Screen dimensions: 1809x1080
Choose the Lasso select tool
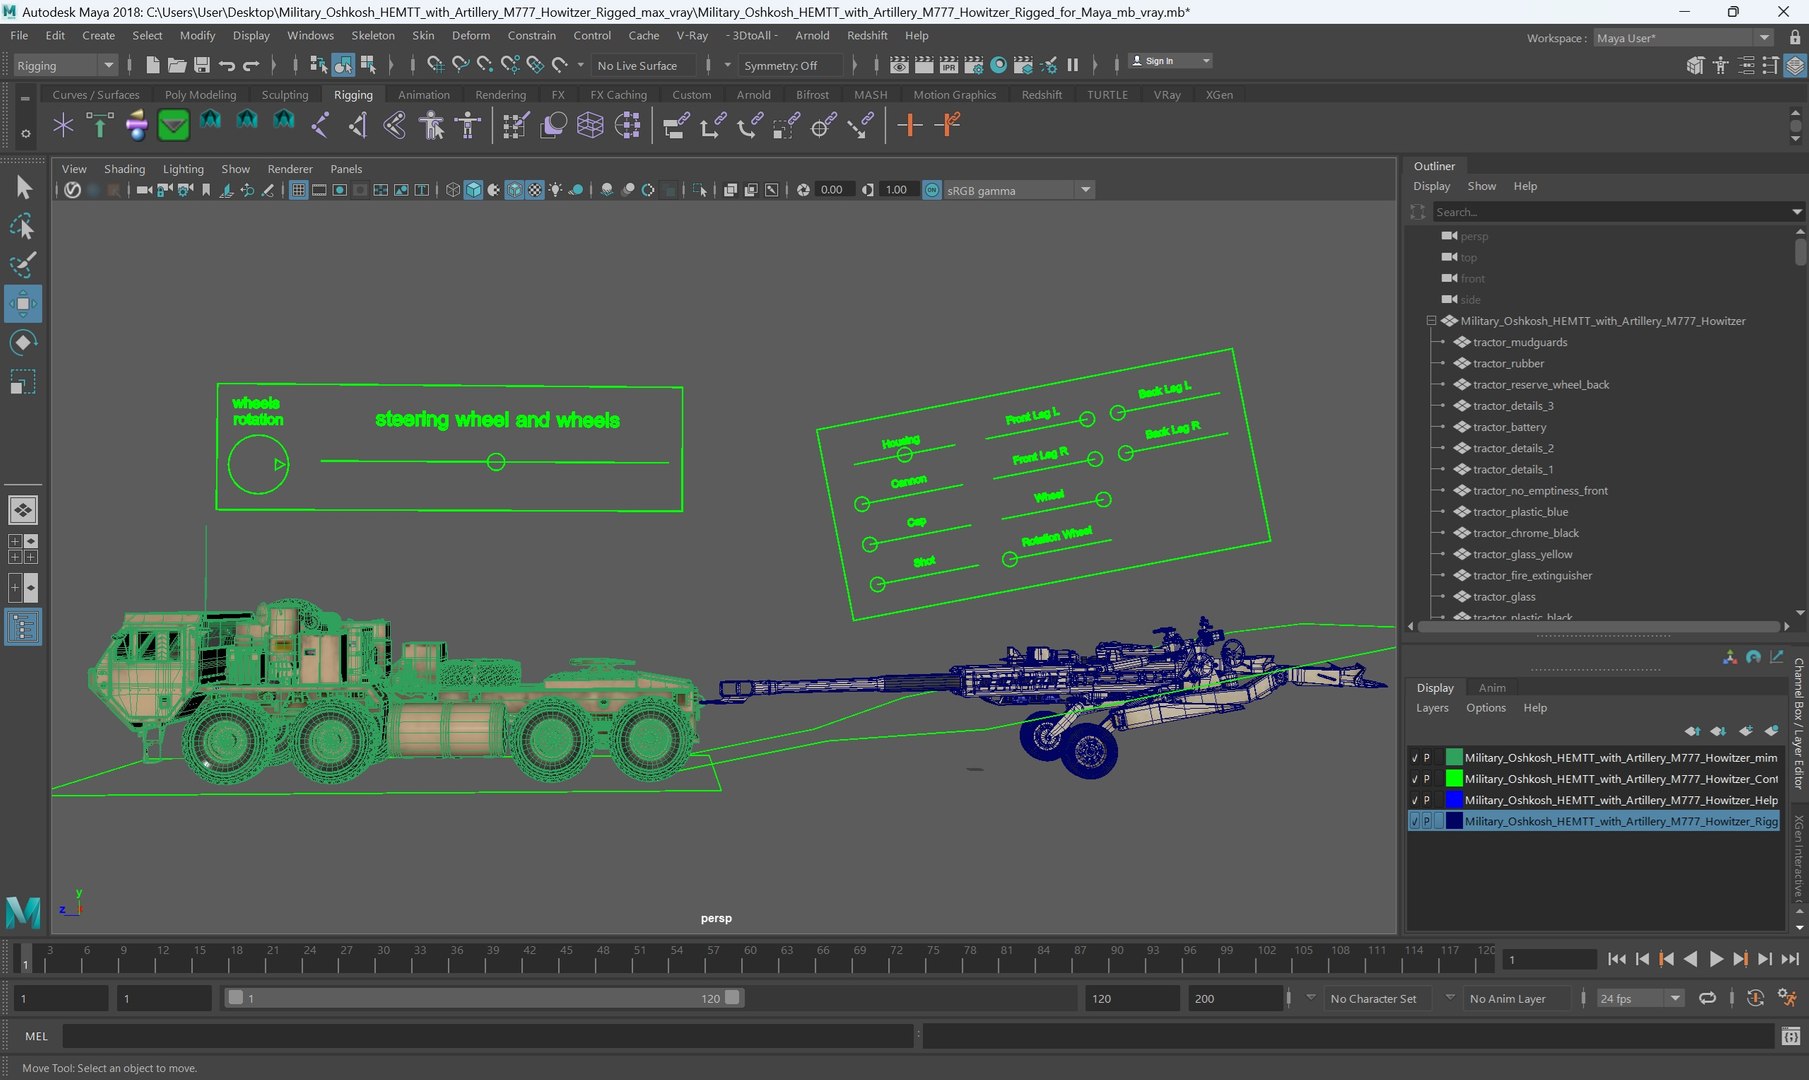point(22,227)
